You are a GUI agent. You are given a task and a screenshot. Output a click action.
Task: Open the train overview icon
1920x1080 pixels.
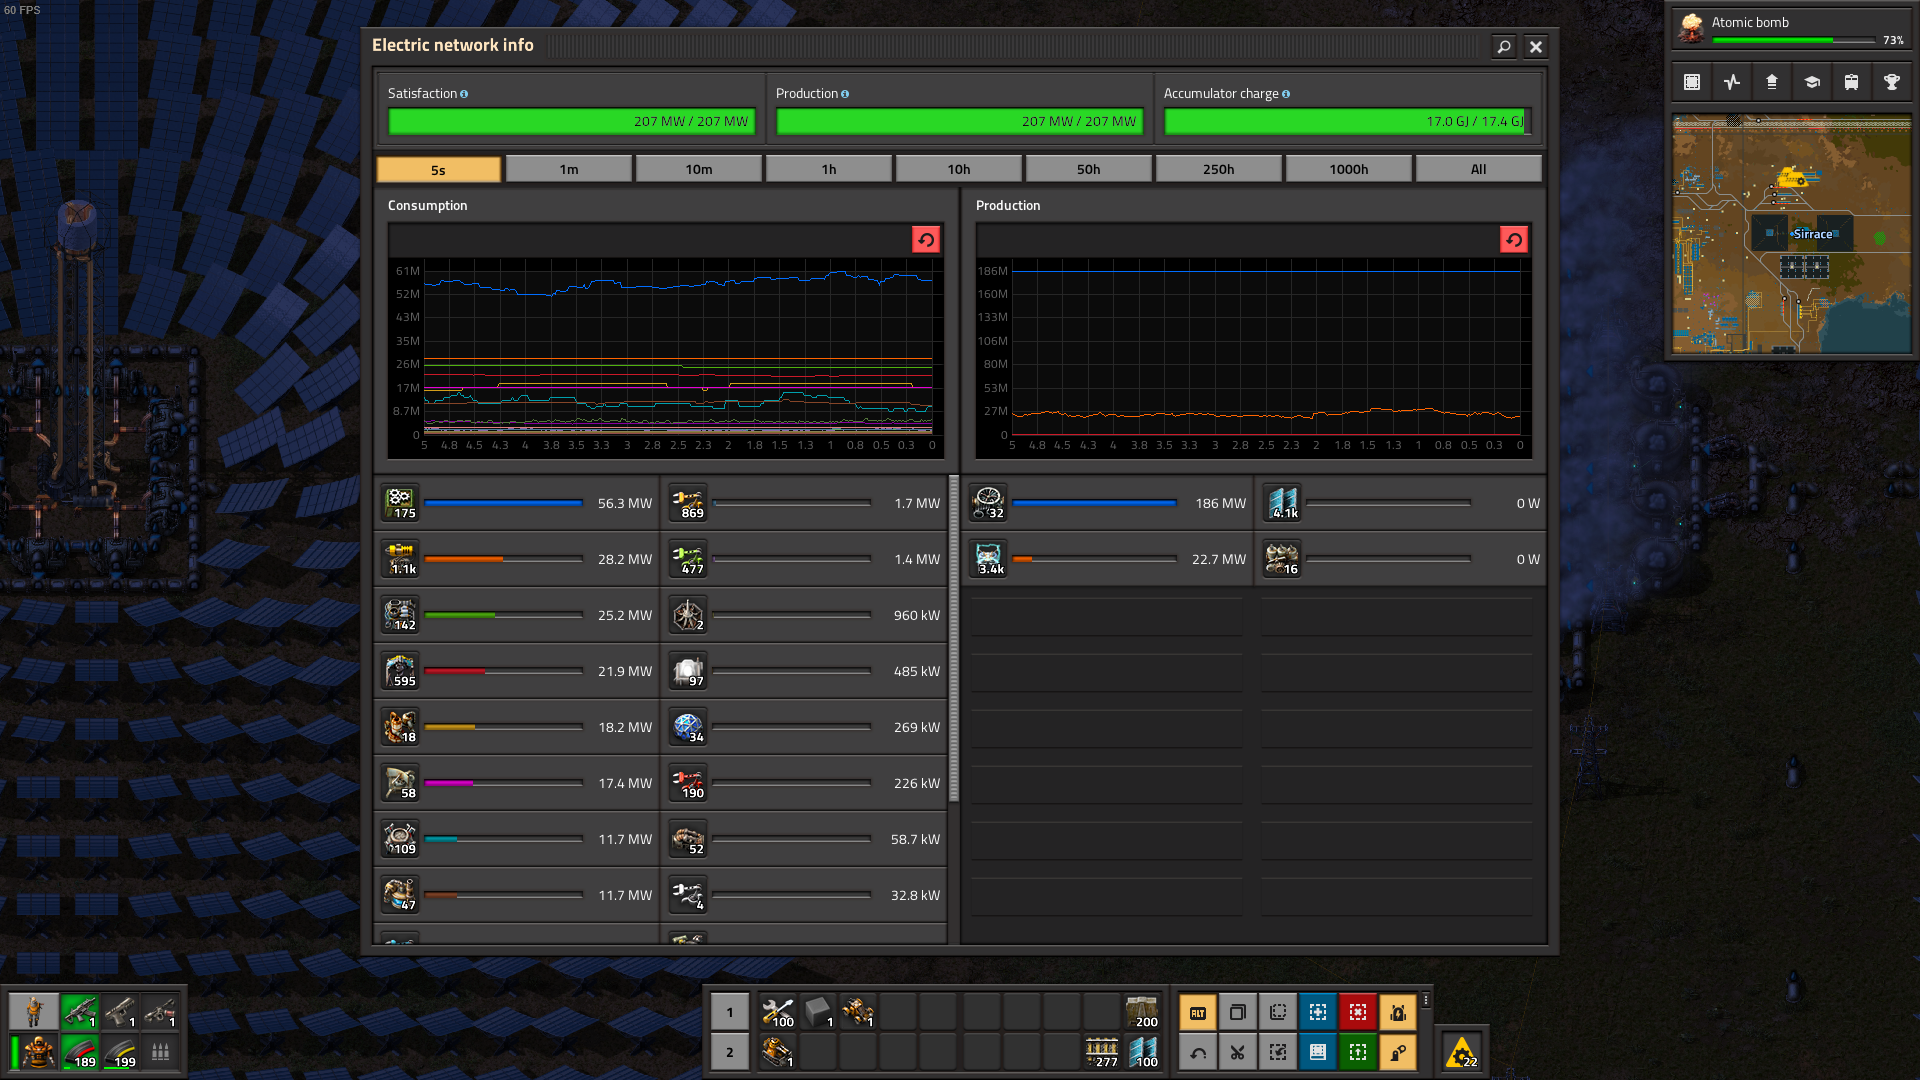click(x=1852, y=82)
